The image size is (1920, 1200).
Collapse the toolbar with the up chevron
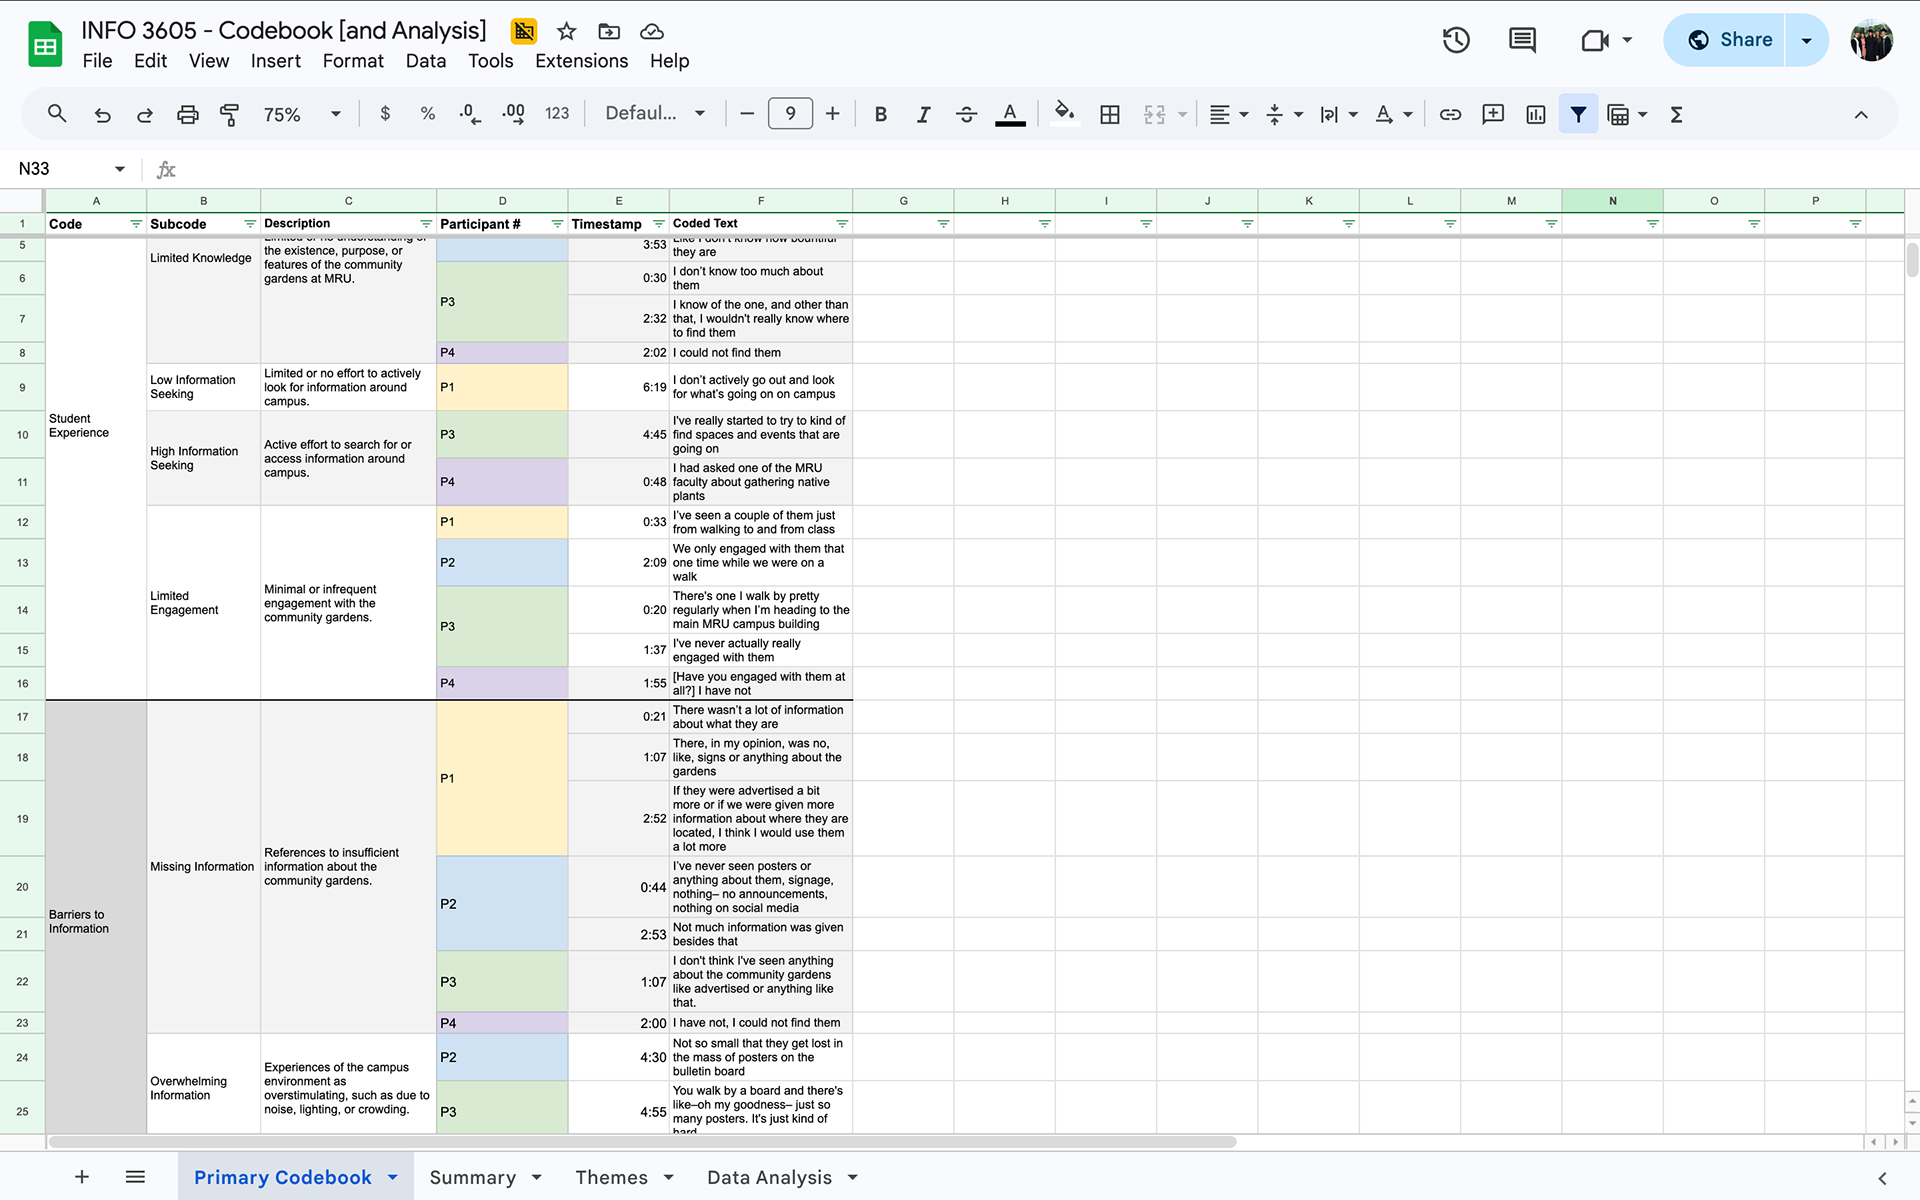coord(1861,114)
